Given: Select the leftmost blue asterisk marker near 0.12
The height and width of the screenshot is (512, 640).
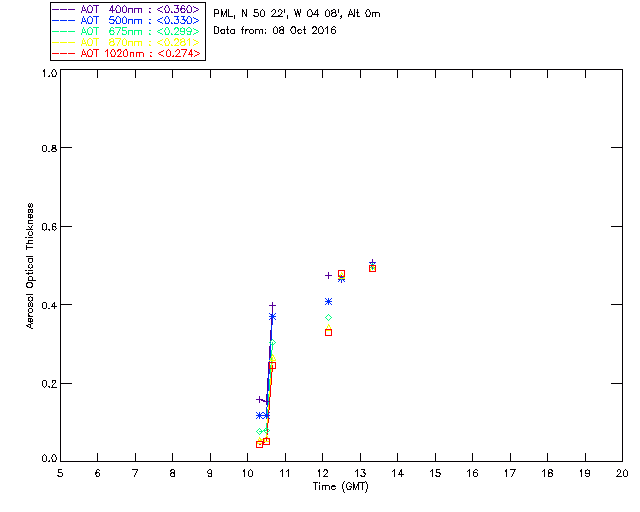Looking at the screenshot, I should [x=259, y=416].
